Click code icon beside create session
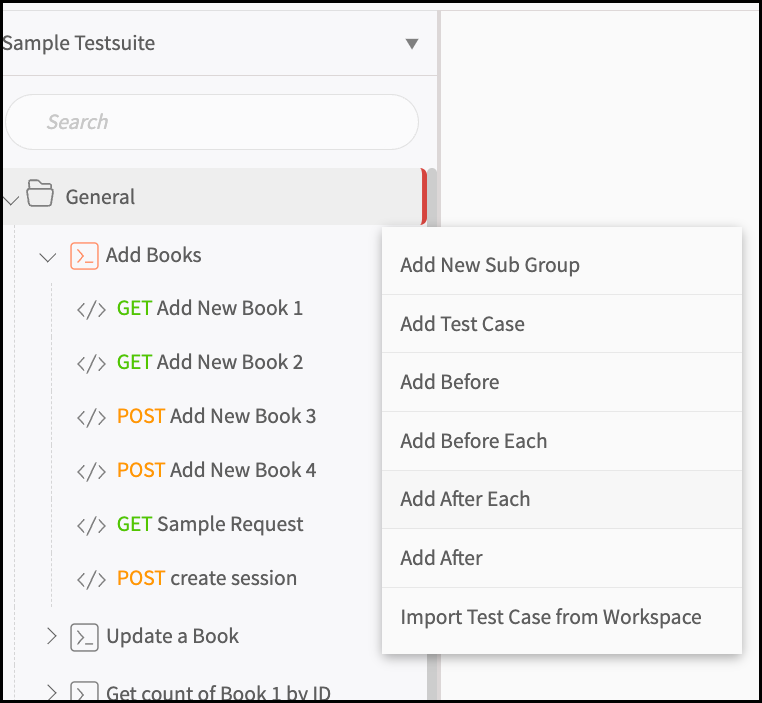 tap(91, 580)
